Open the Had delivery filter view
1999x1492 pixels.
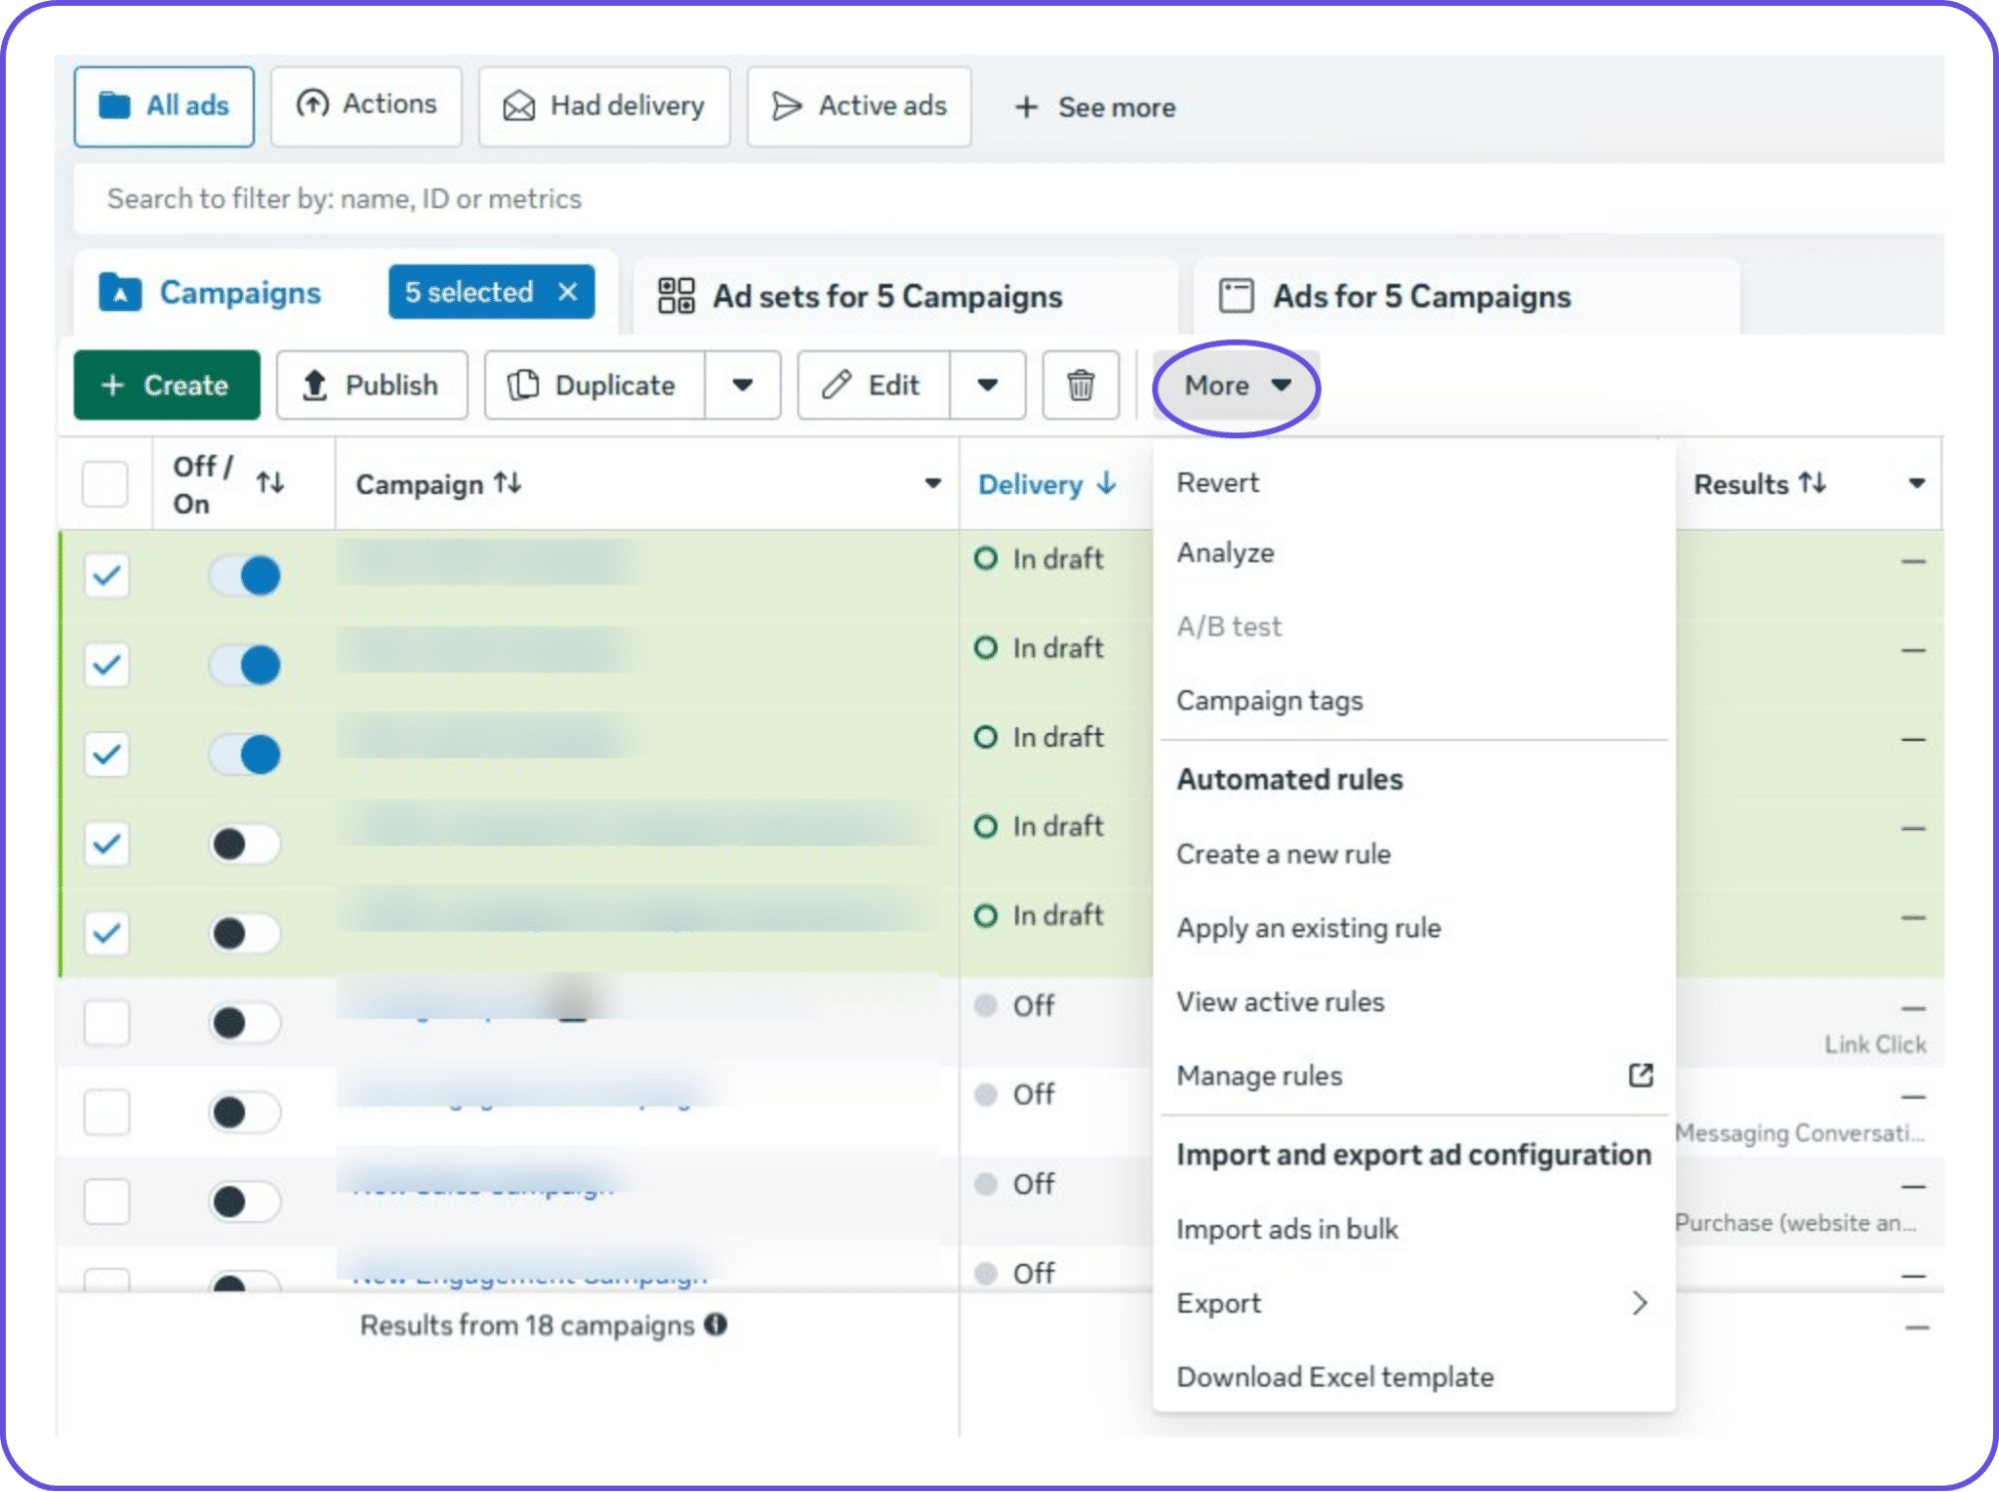point(604,106)
